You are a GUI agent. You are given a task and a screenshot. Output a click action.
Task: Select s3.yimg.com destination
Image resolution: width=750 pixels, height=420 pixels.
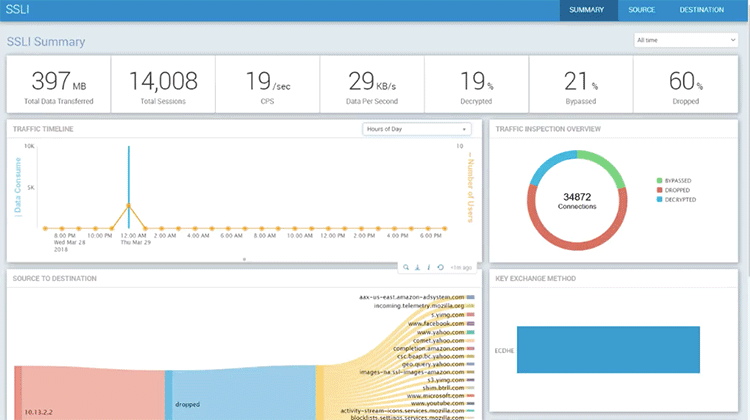click(x=445, y=380)
